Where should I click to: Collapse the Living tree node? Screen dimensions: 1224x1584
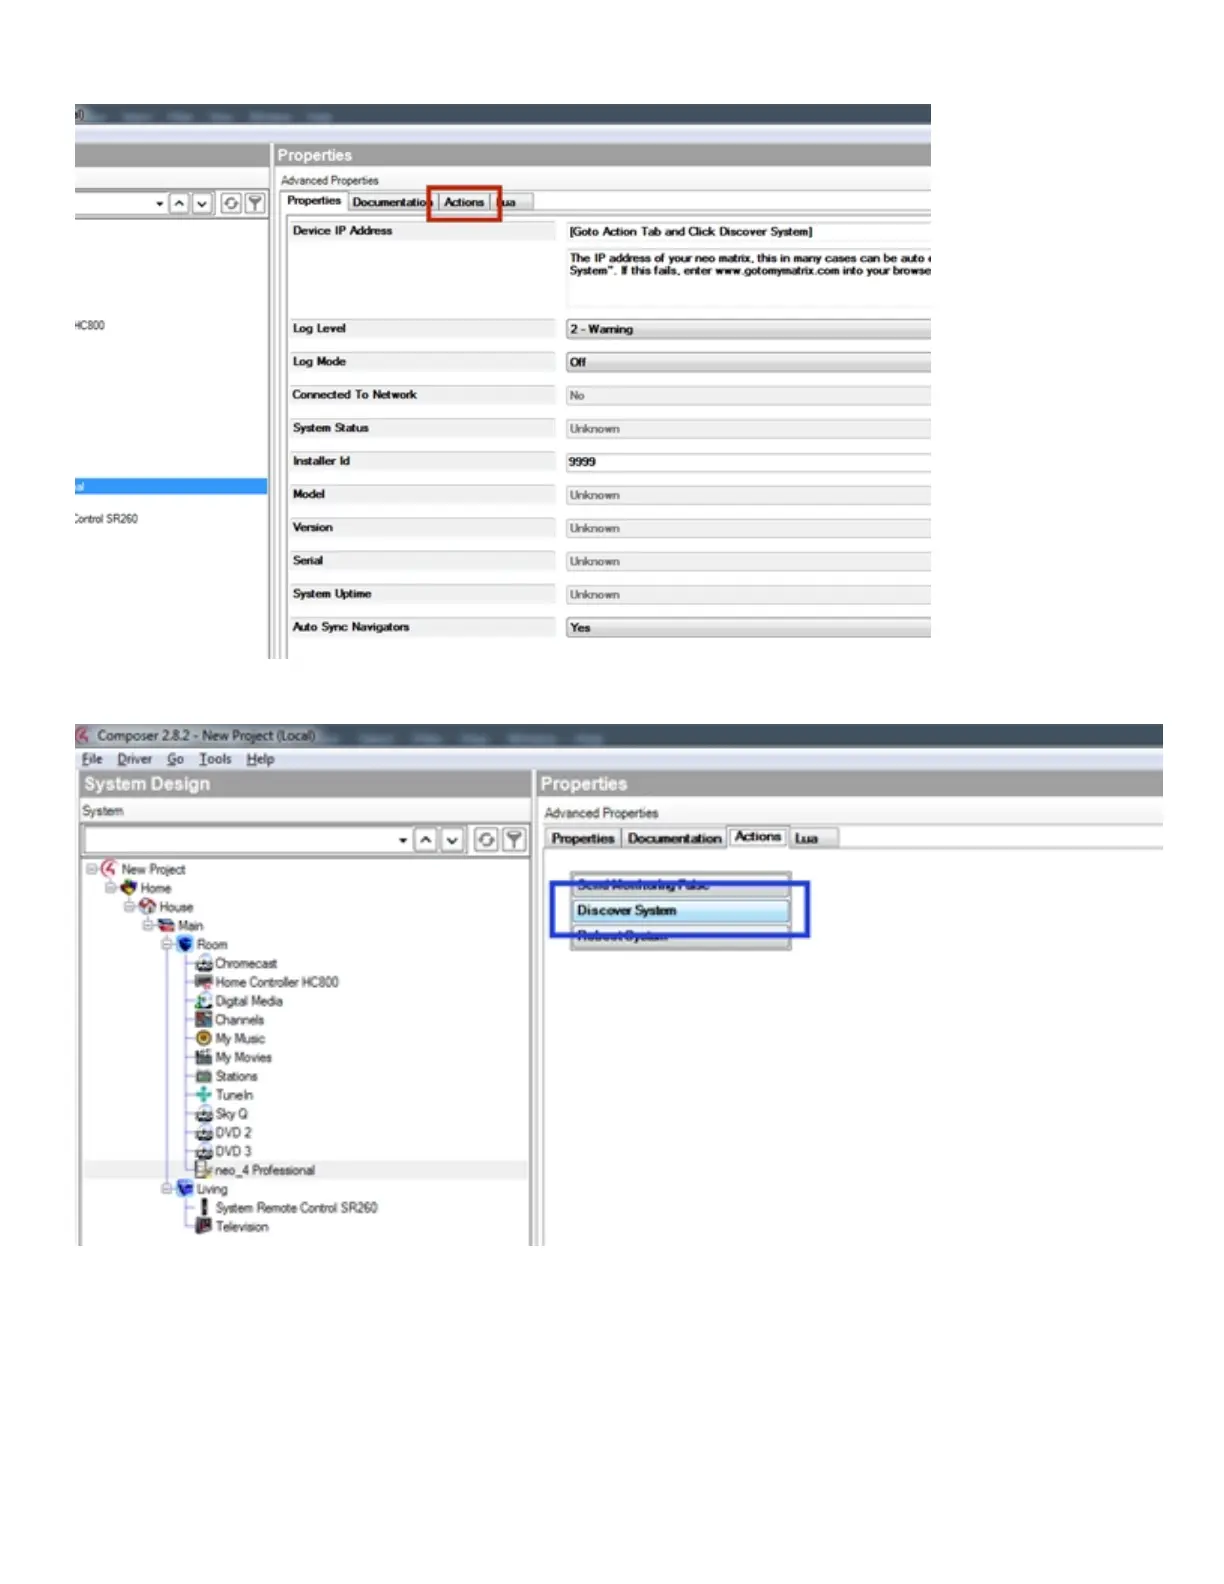pyautogui.click(x=167, y=1189)
